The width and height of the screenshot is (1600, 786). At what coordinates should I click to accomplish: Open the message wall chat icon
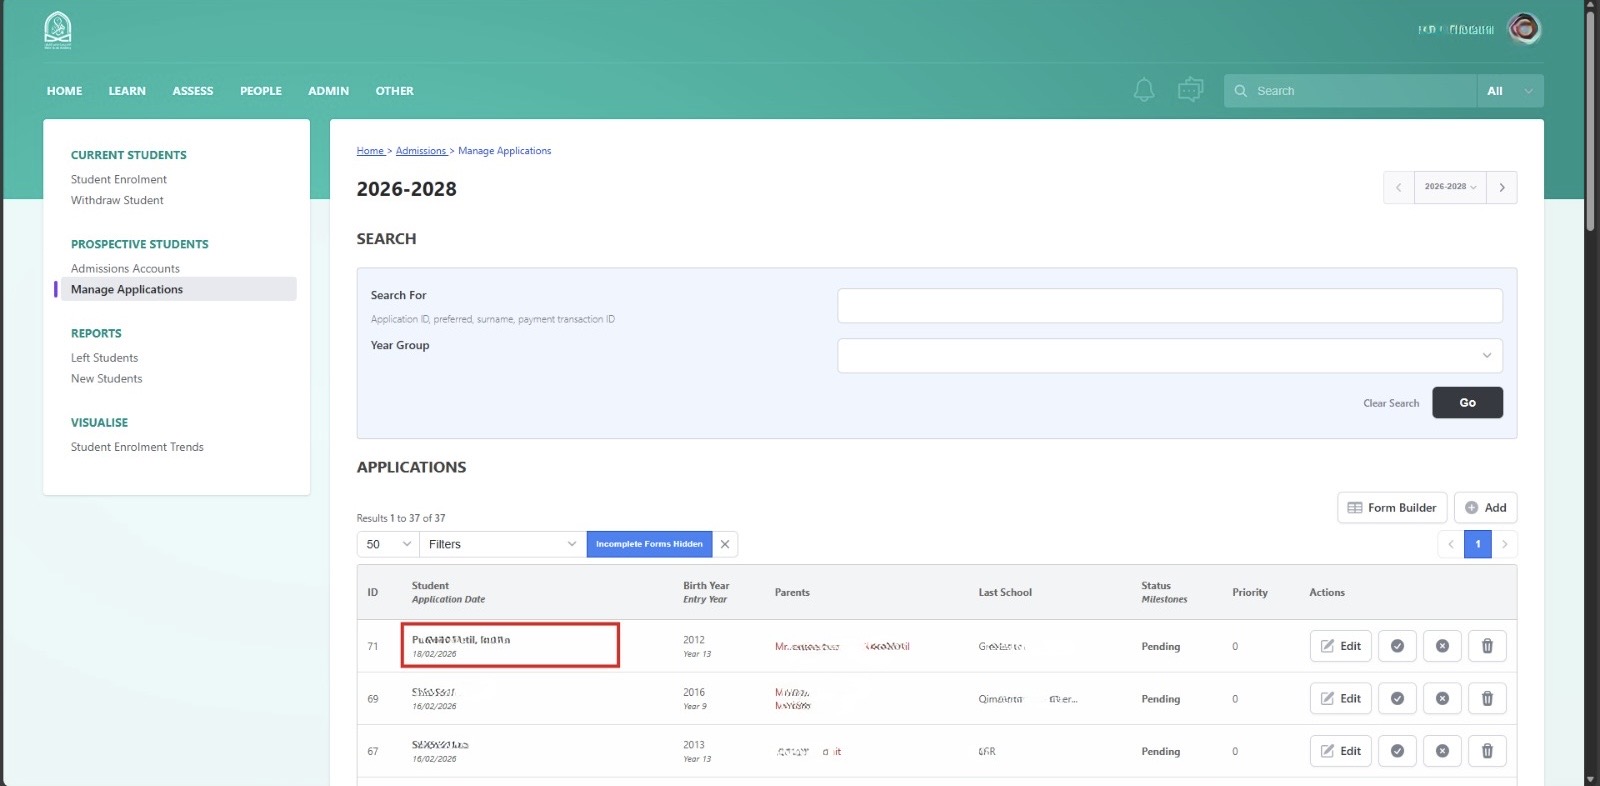[1190, 90]
